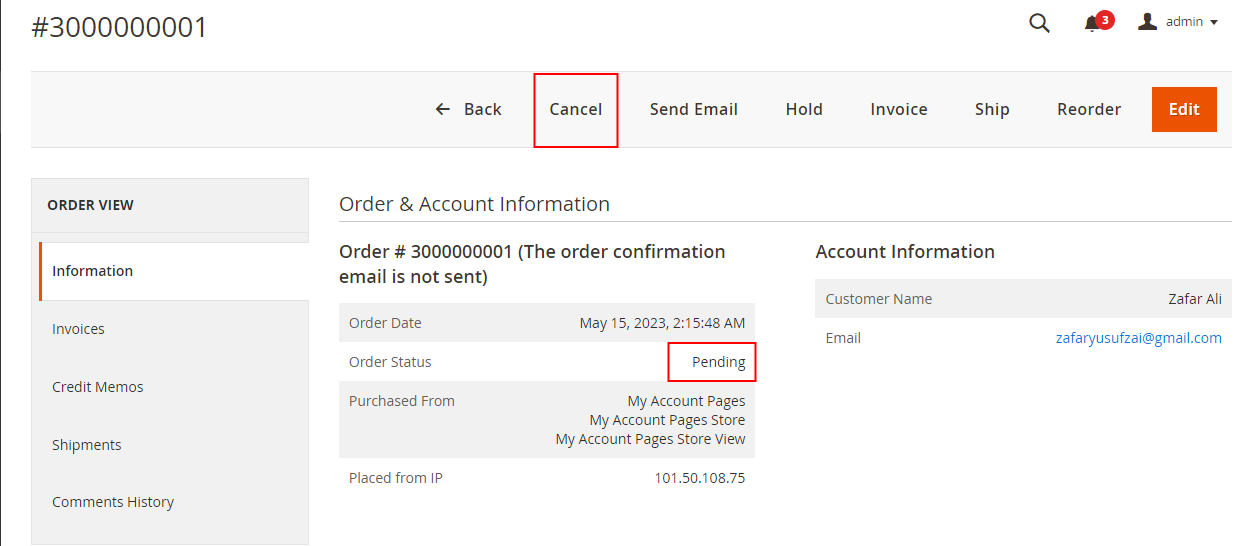Click the Reorder button
Screen dimensions: 1239x546
(x=1089, y=110)
